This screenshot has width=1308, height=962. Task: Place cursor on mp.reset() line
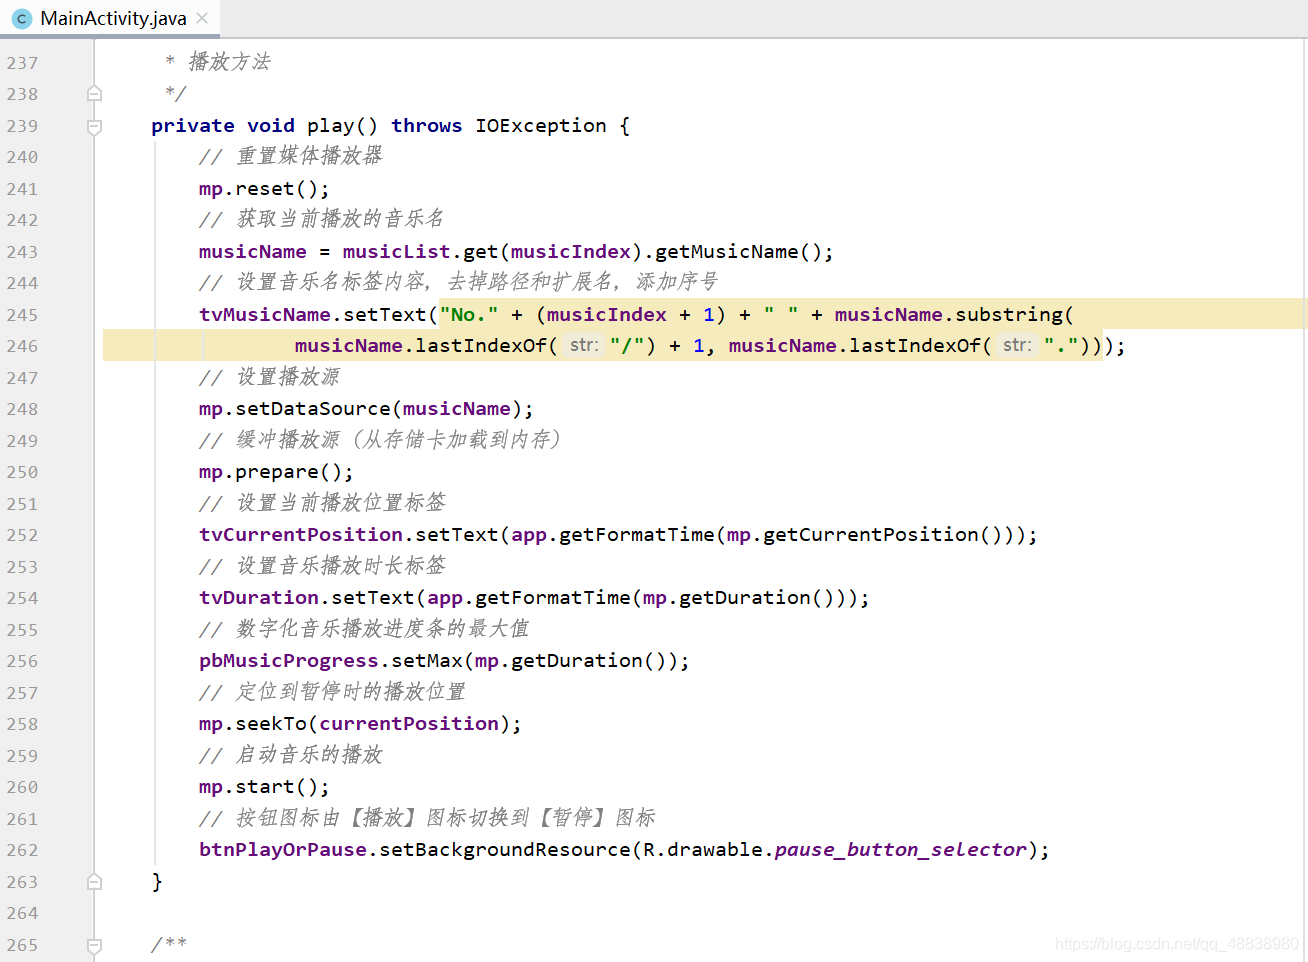(x=264, y=189)
